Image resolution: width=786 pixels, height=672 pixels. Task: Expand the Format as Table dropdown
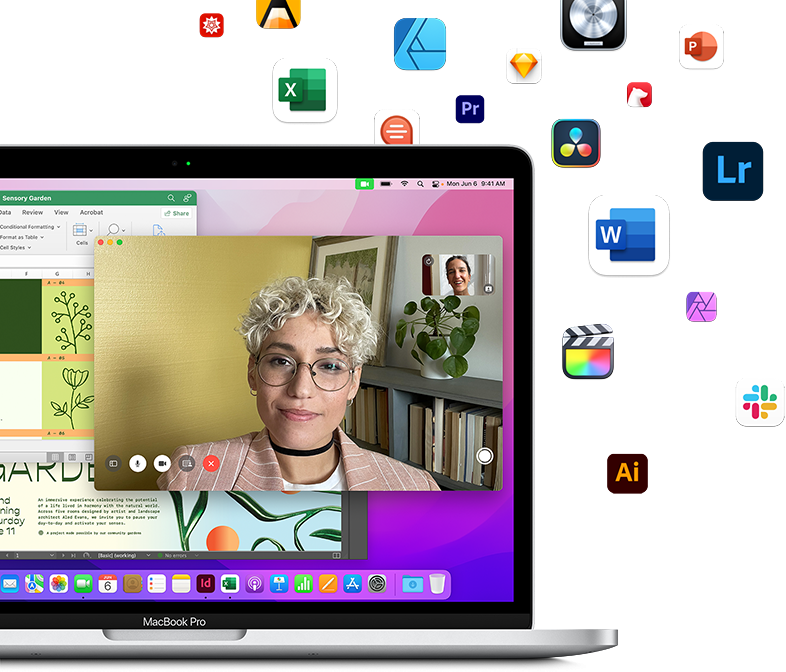click(x=24, y=237)
